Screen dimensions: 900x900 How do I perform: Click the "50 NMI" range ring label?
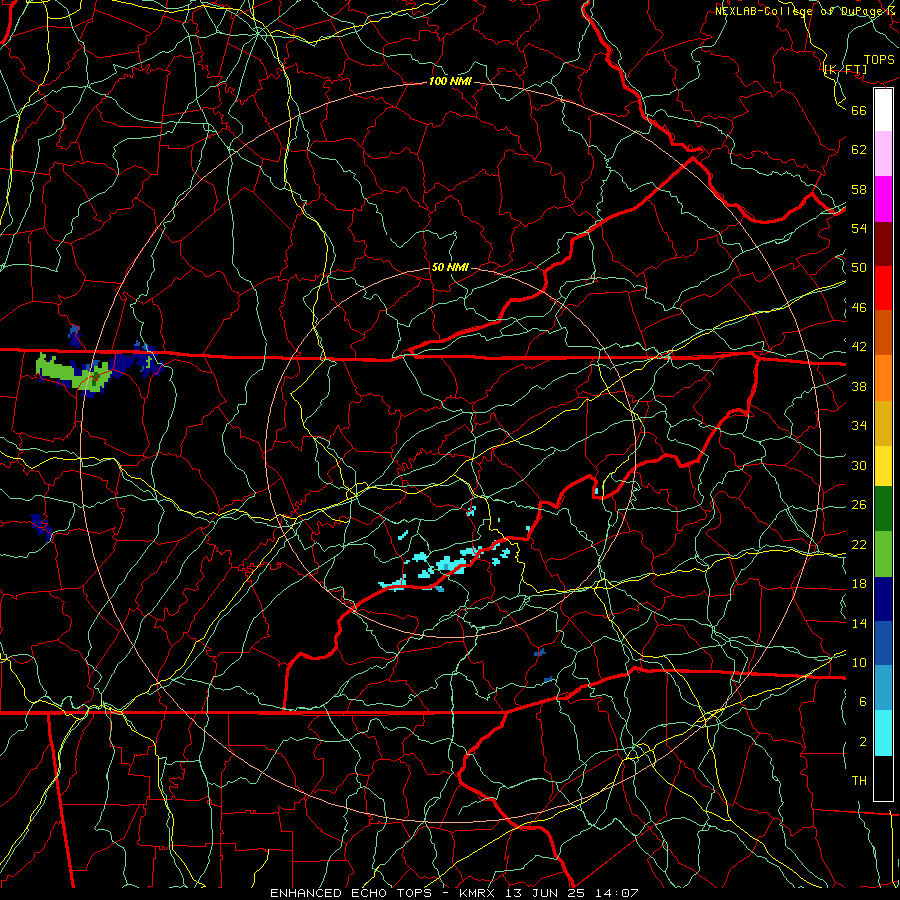click(x=450, y=267)
